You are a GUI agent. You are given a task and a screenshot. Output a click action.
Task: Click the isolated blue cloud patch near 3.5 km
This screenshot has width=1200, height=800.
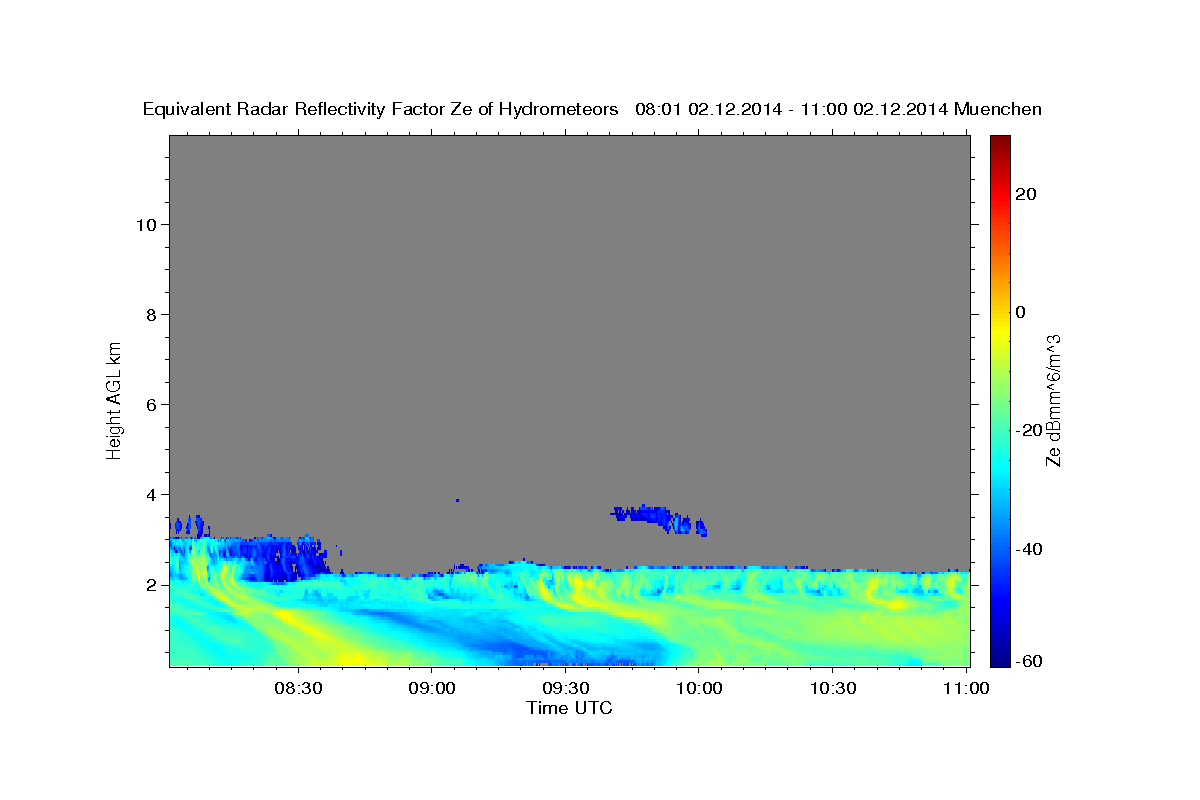point(658,518)
